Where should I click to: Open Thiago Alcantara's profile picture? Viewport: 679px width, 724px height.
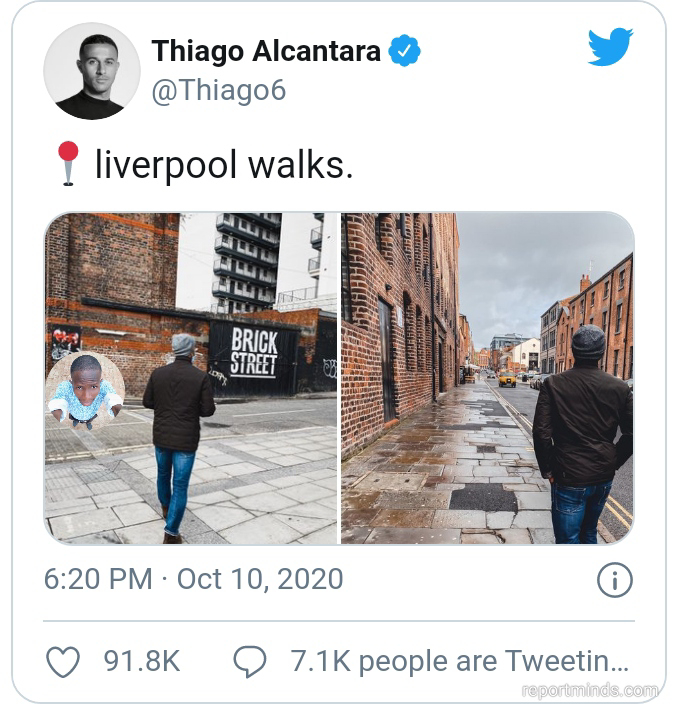[x=92, y=71]
